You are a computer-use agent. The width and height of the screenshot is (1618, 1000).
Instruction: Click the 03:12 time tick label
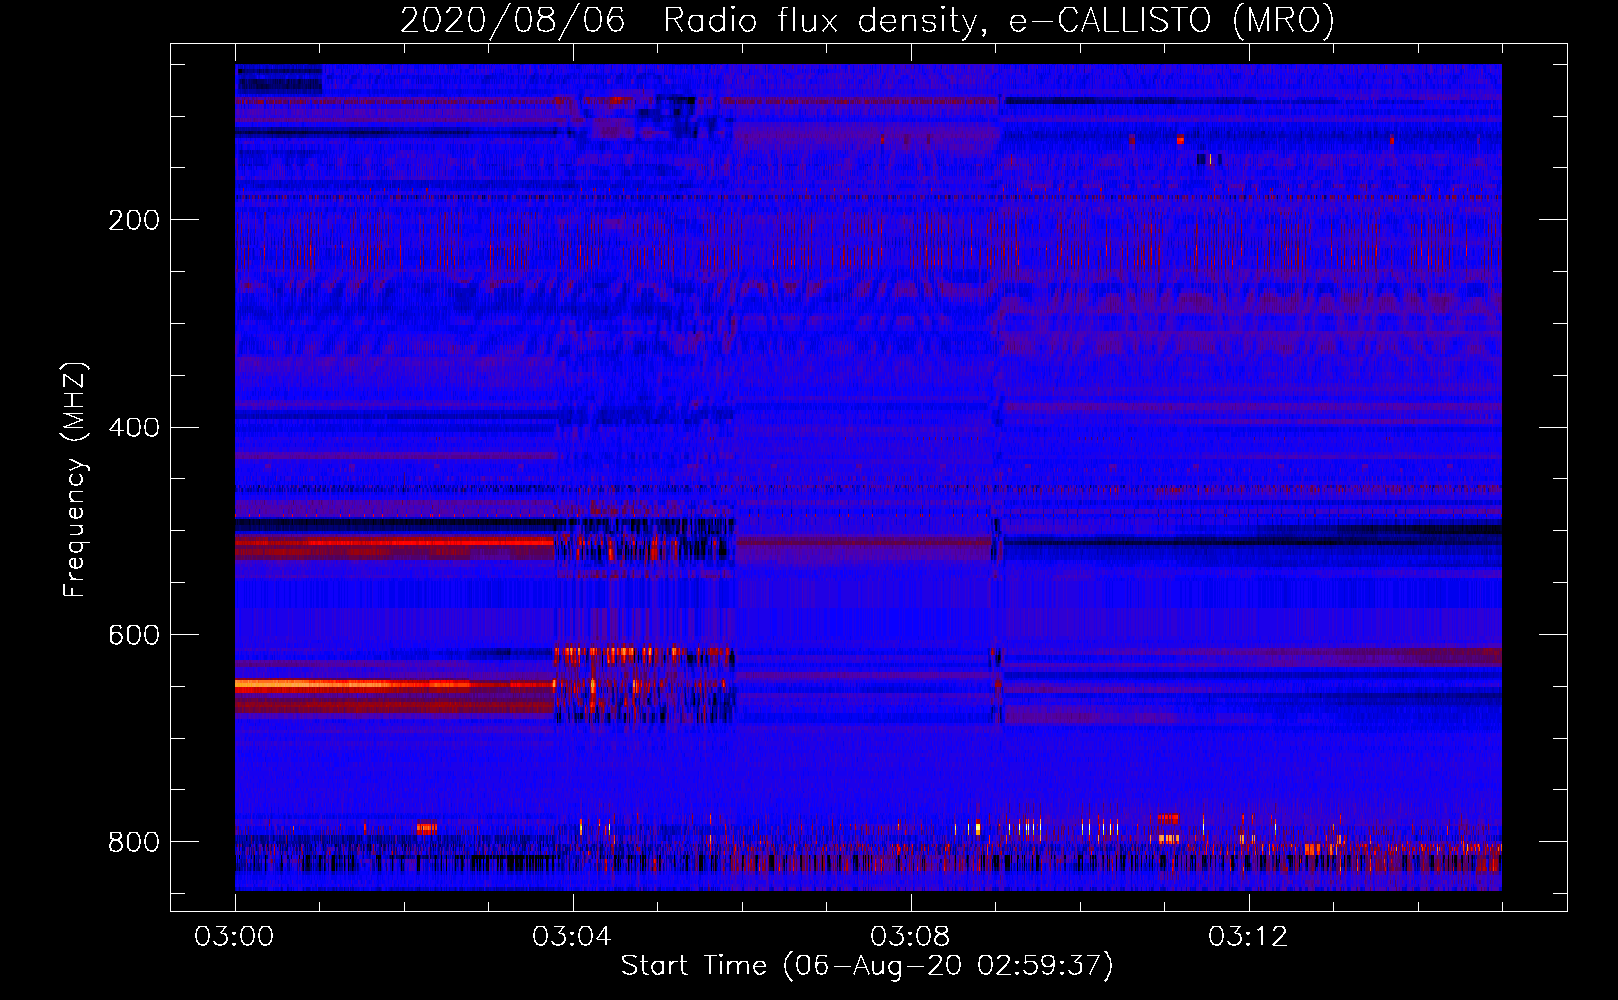(x=1249, y=937)
